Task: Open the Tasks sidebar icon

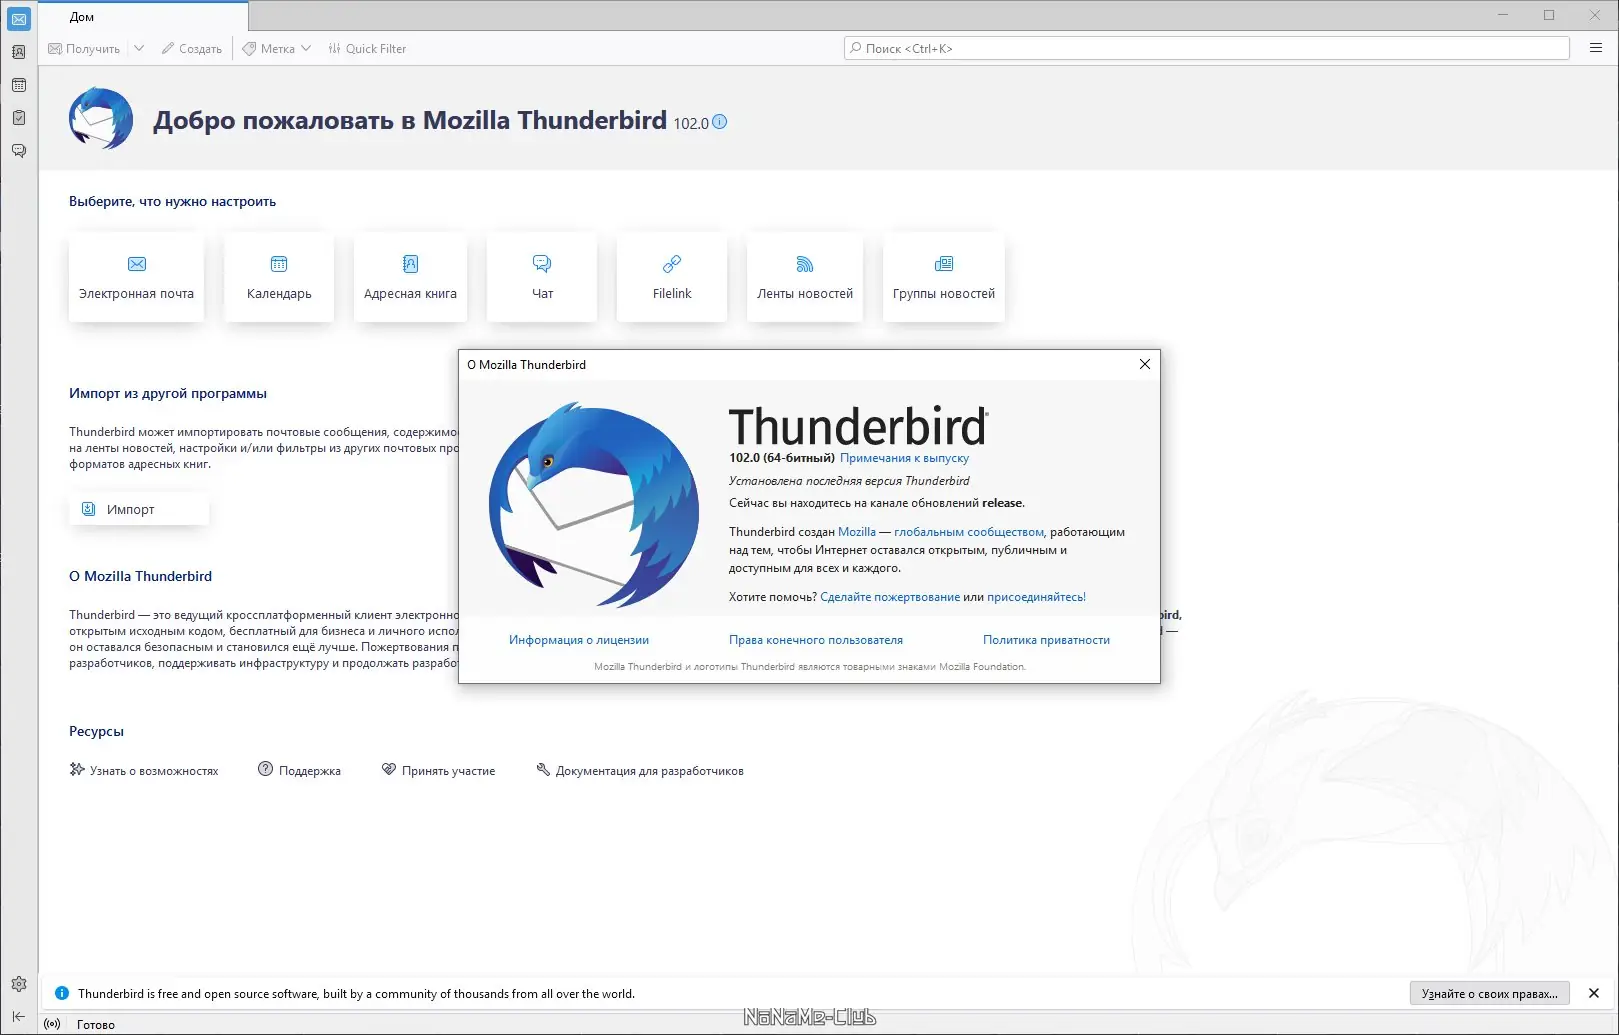Action: click(x=19, y=118)
